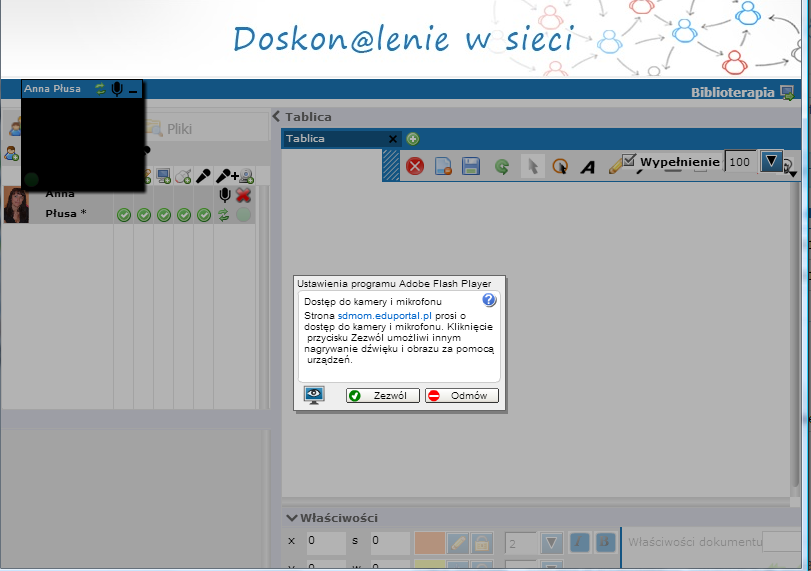Click the x coordinate input field
This screenshot has width=811, height=571.
(326, 543)
